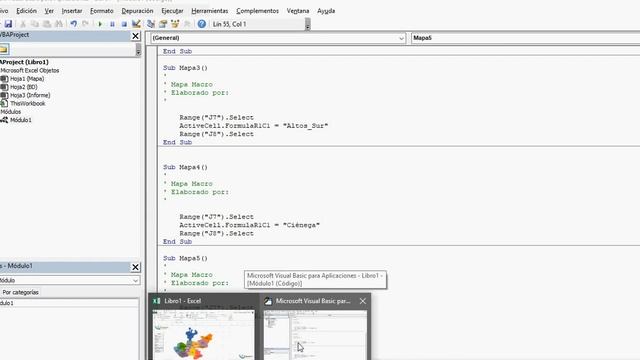Click the Lín 55, Col 1 position indicator
This screenshot has height=360, width=640.
click(229, 24)
